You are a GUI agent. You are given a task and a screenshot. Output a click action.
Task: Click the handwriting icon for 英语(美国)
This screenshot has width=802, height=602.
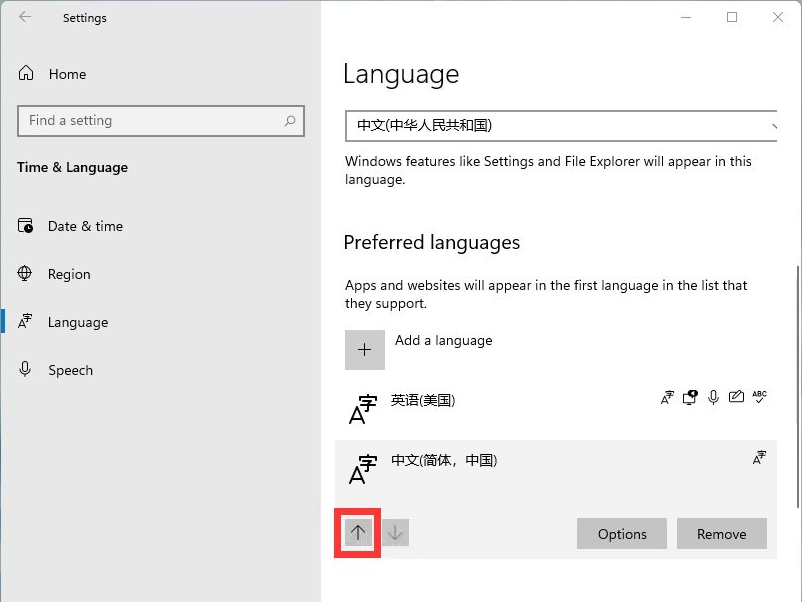click(x=736, y=398)
